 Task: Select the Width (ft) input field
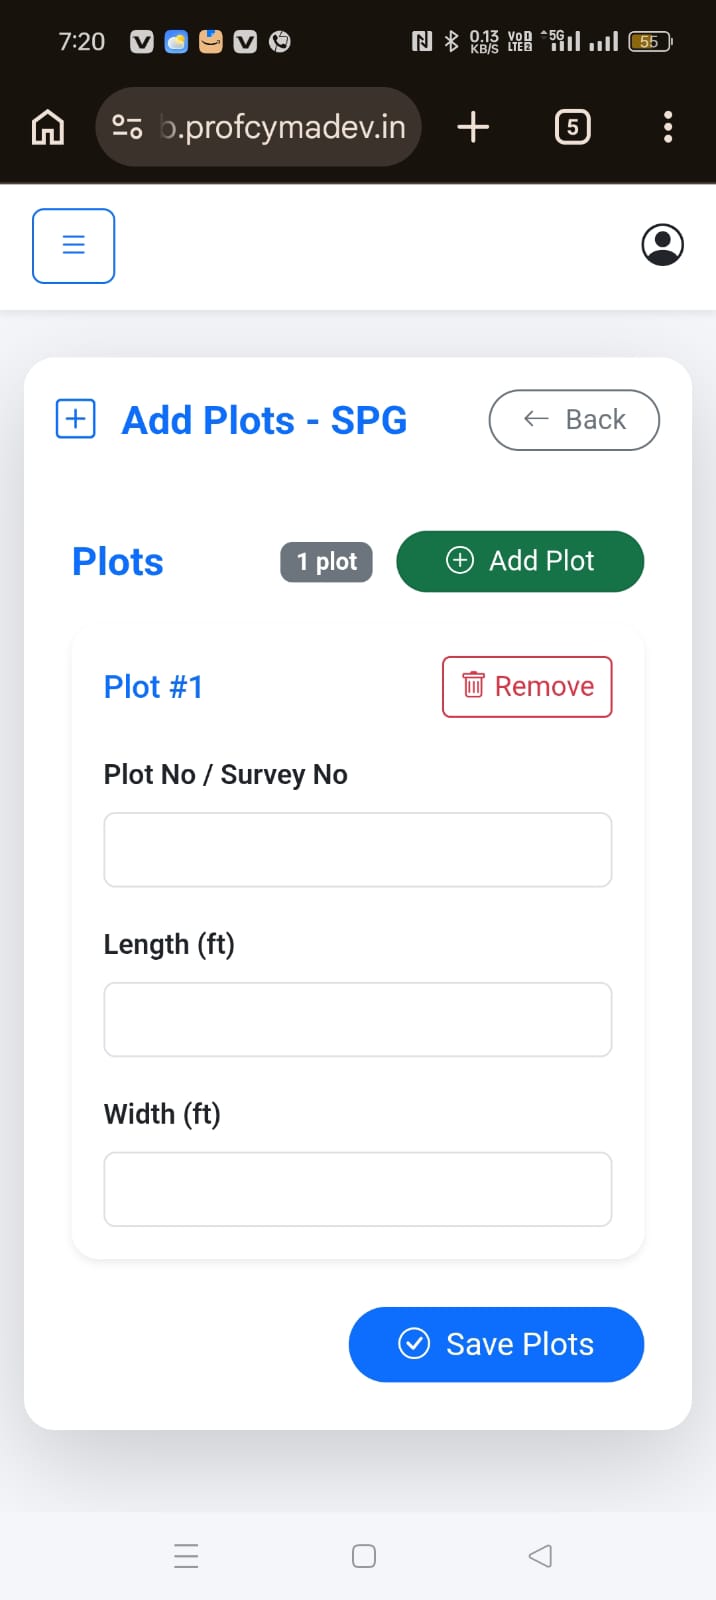click(358, 1189)
